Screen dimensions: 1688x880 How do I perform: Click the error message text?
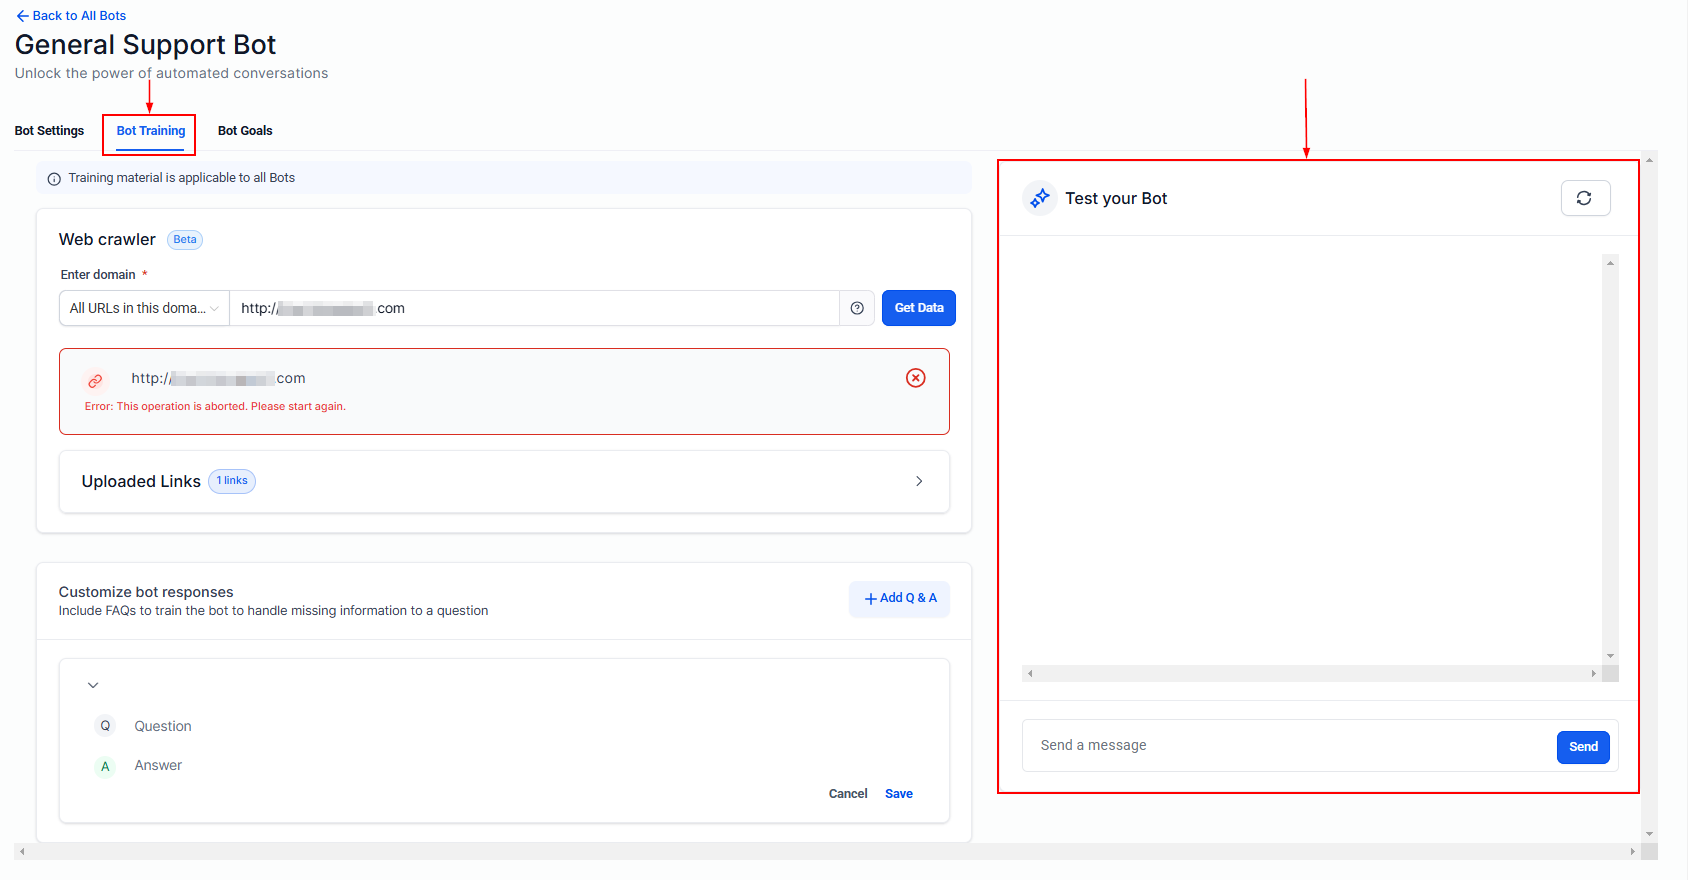point(215,407)
